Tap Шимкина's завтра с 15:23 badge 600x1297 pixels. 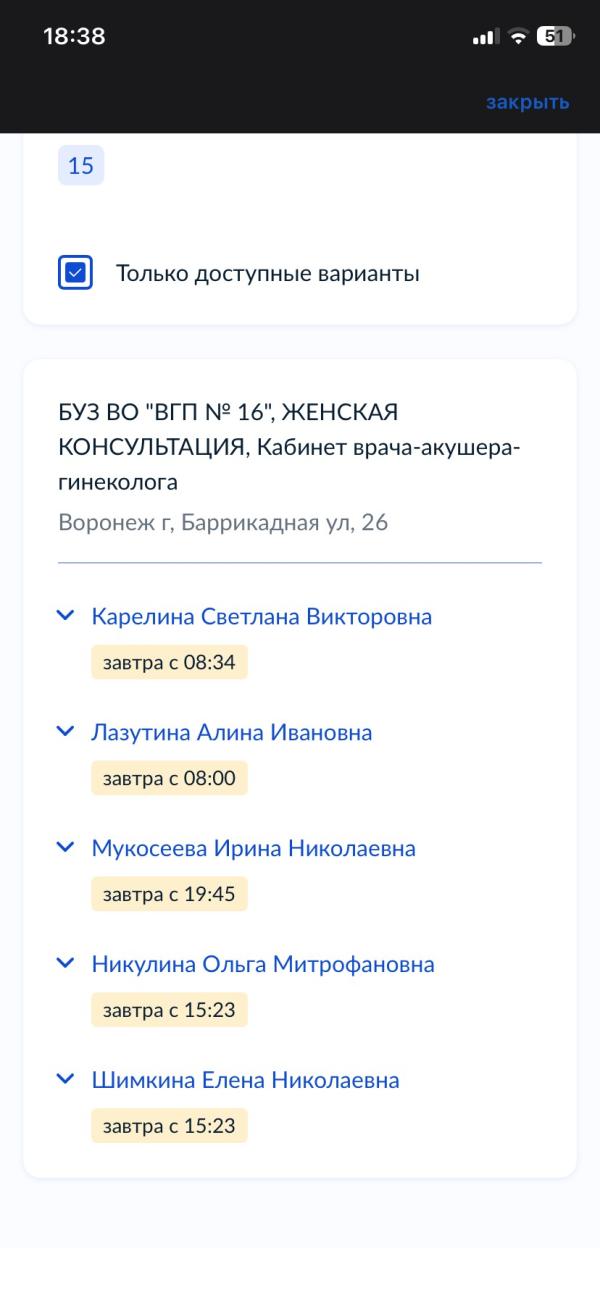click(169, 1126)
